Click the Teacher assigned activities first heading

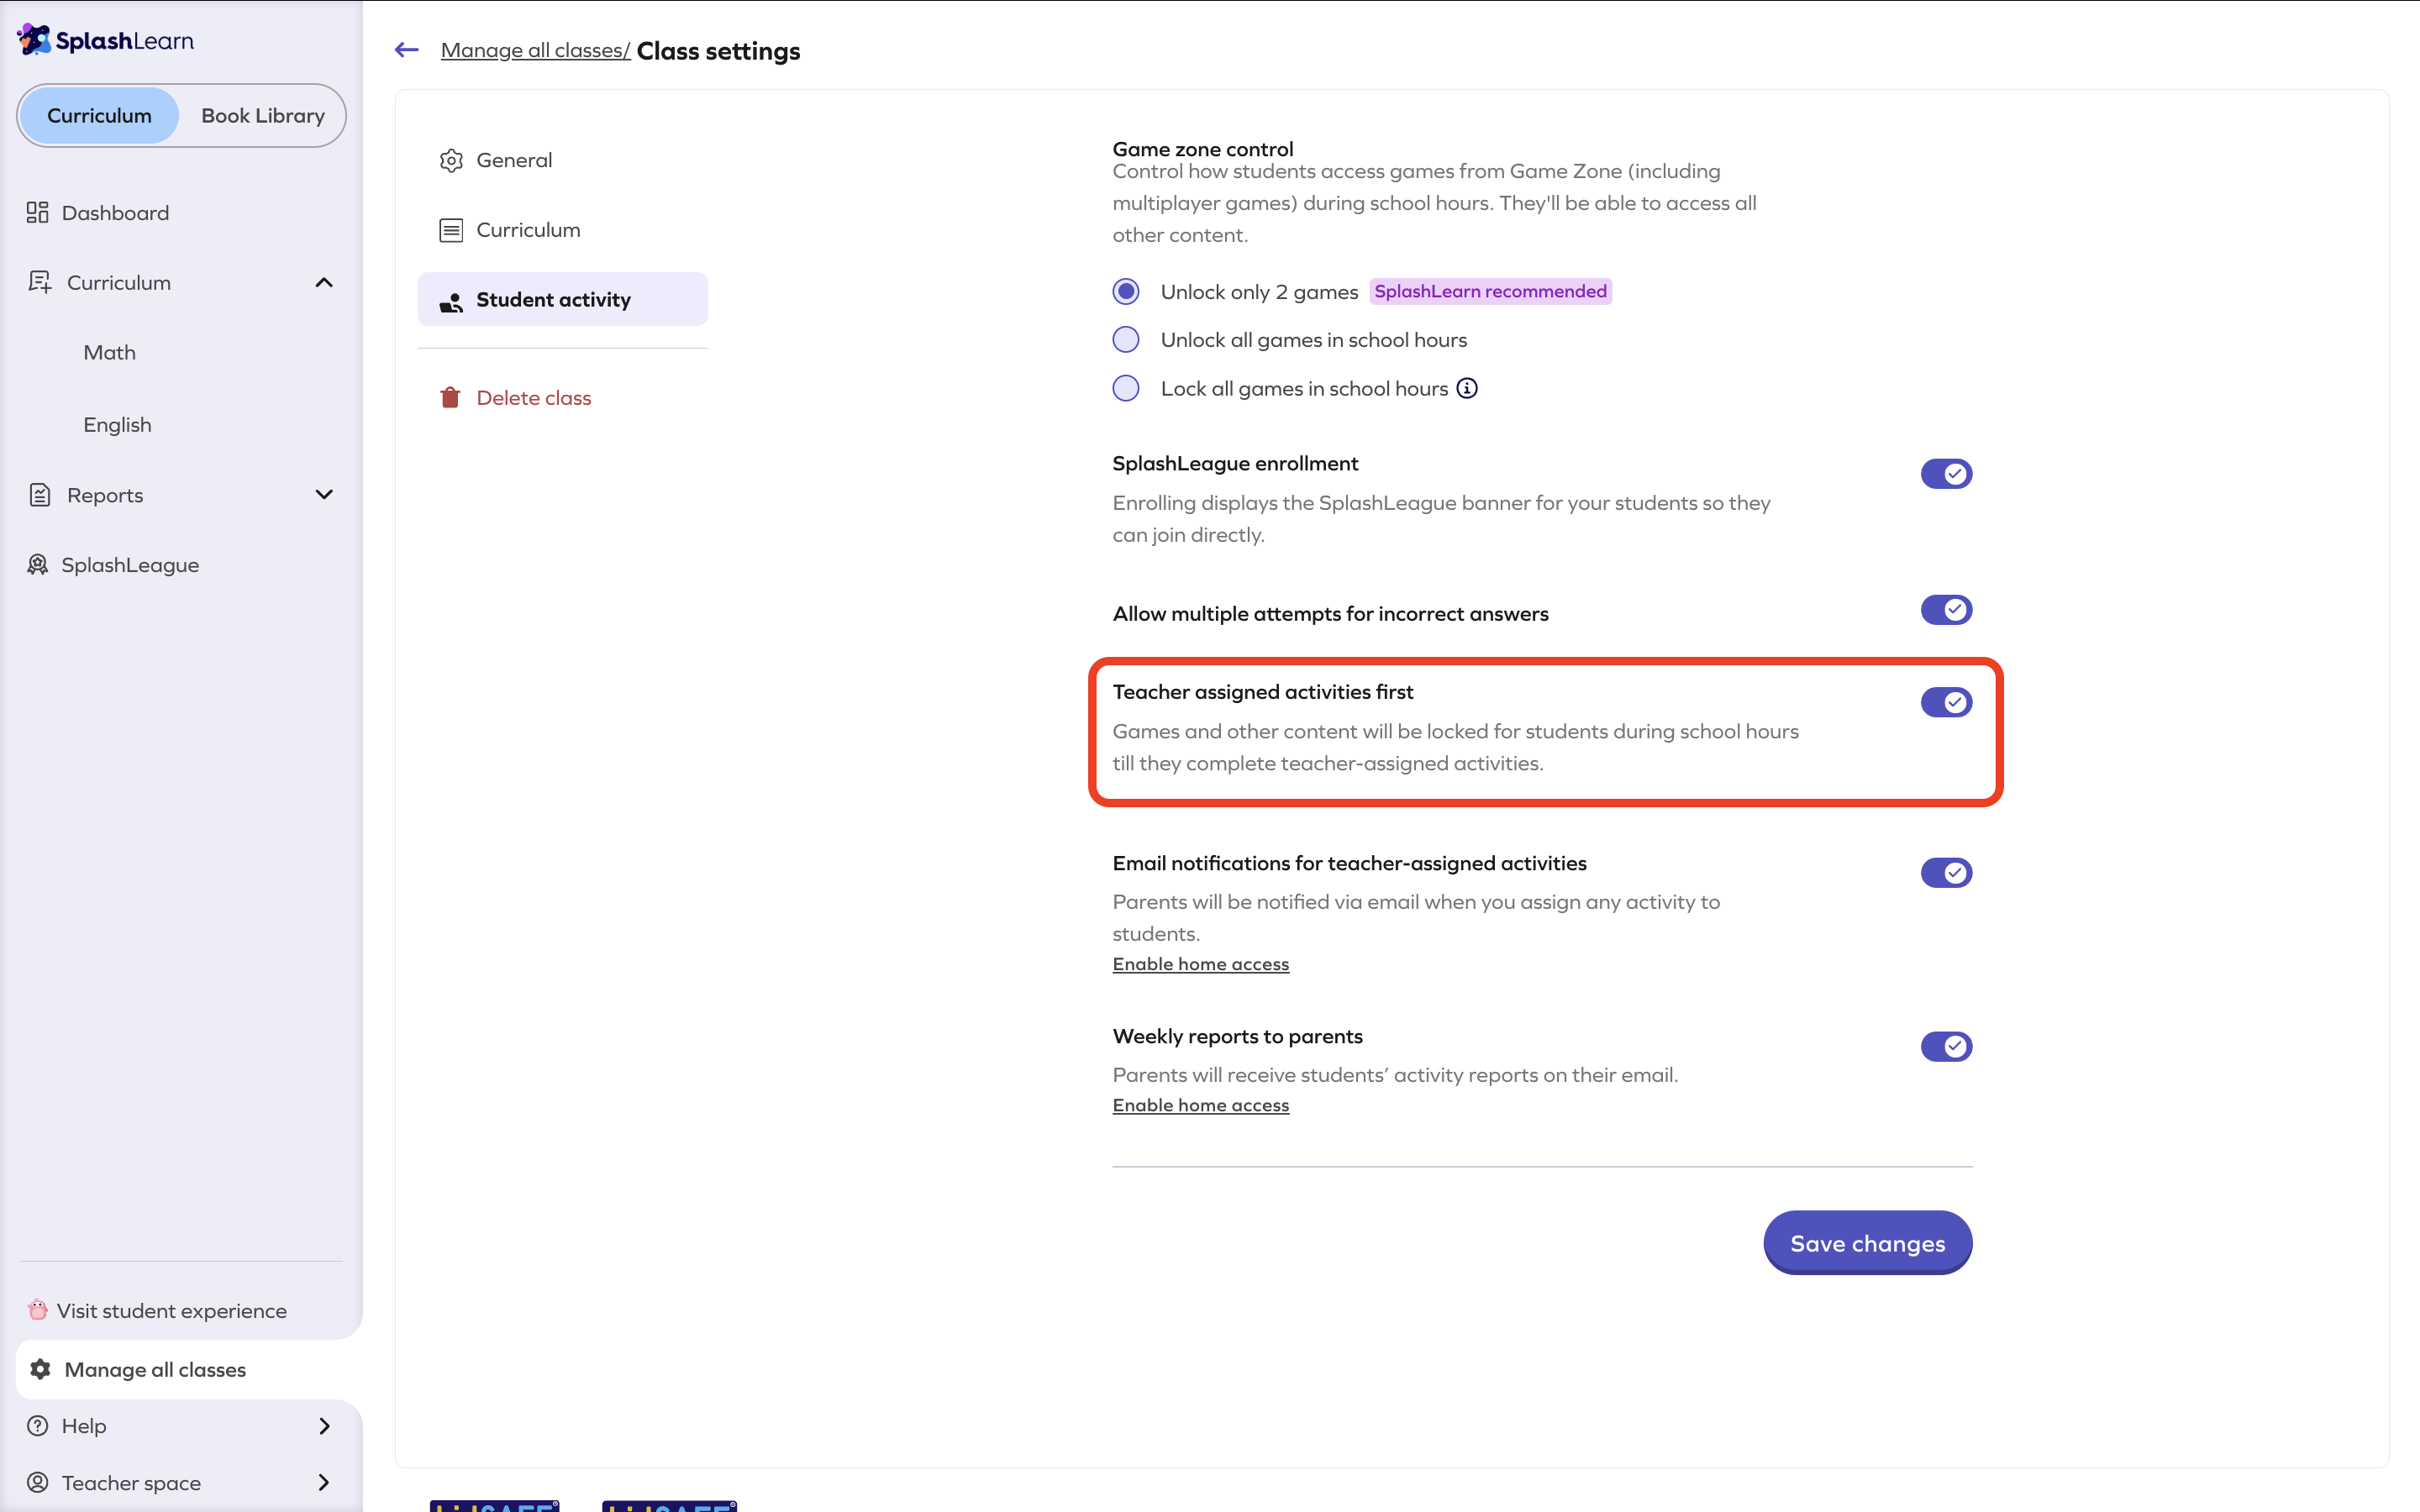1263,692
